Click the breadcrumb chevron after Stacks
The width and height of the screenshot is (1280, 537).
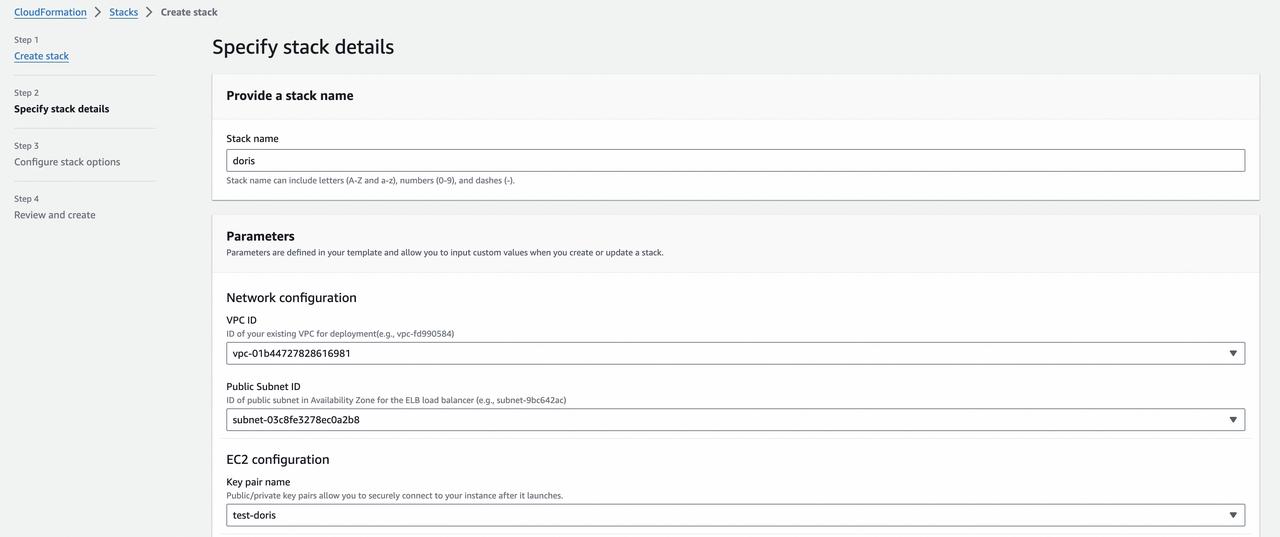point(149,12)
